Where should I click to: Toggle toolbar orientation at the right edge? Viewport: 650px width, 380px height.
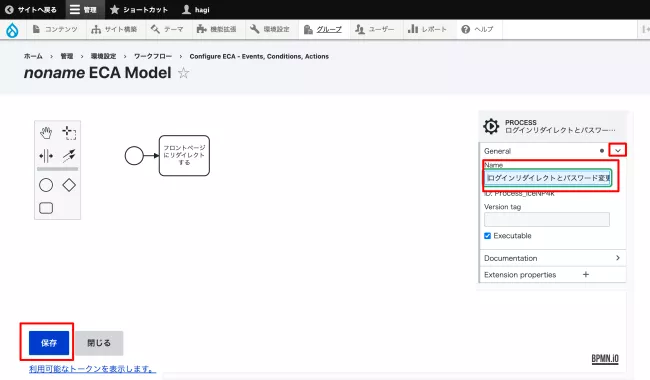pos(645,29)
